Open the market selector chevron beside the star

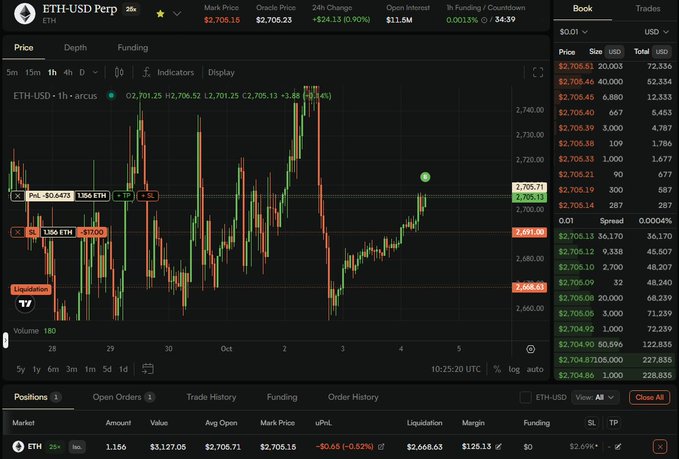click(x=177, y=14)
